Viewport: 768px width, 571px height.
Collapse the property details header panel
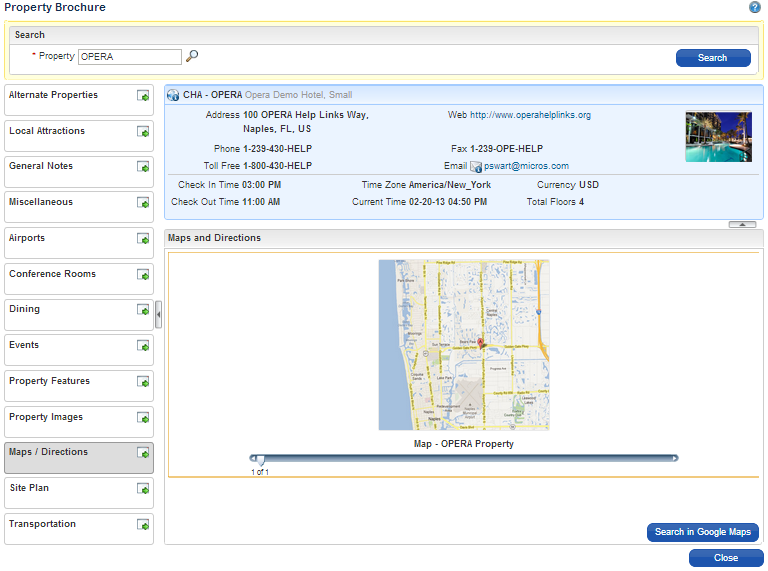click(x=742, y=225)
